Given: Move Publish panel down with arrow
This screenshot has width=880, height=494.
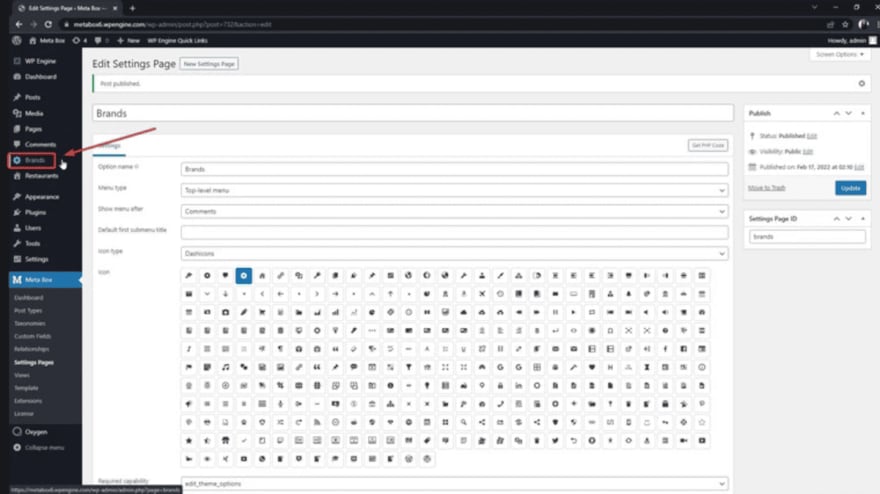Looking at the screenshot, I should (x=849, y=113).
